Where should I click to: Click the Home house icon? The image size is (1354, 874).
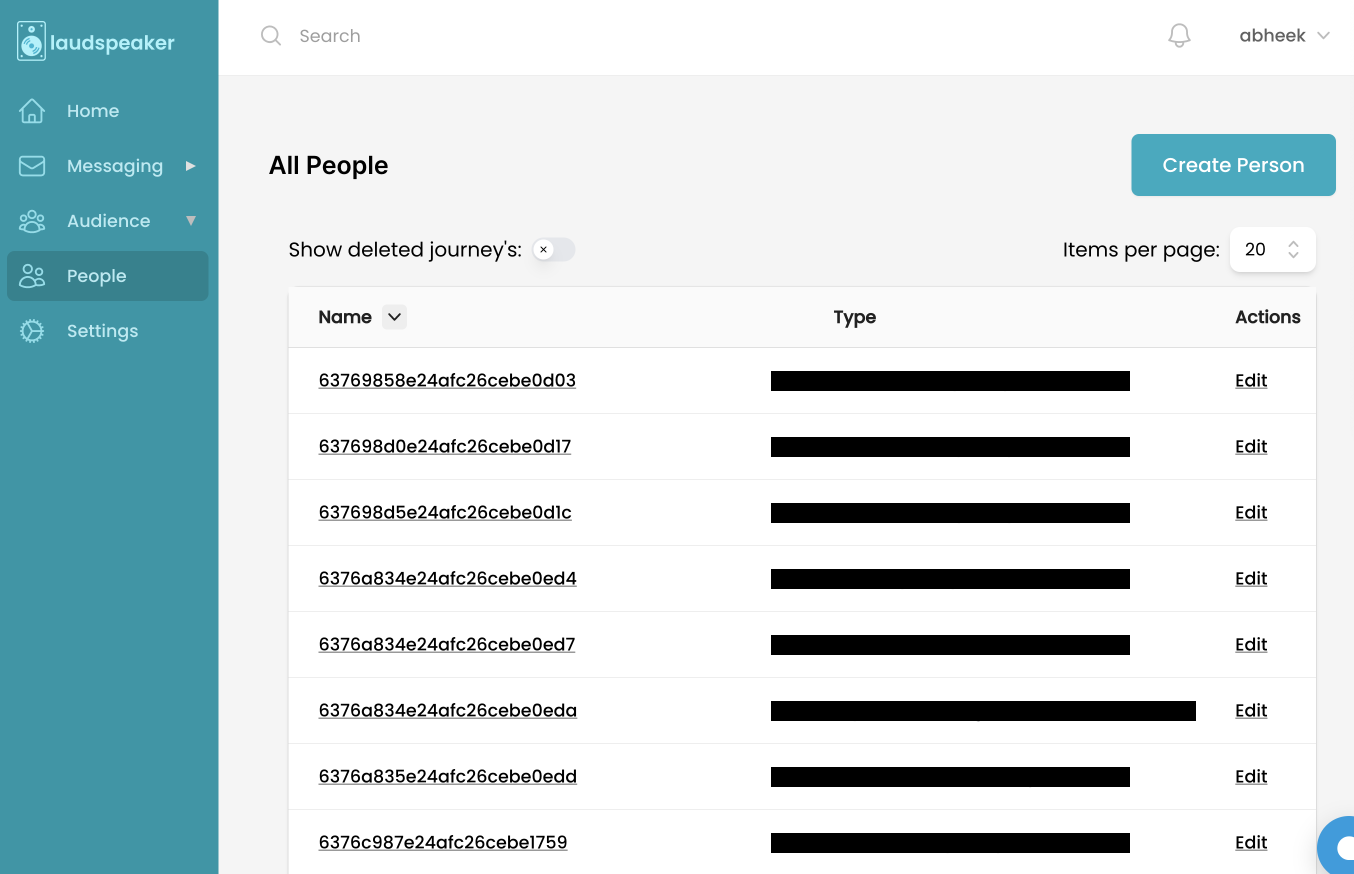click(x=32, y=111)
